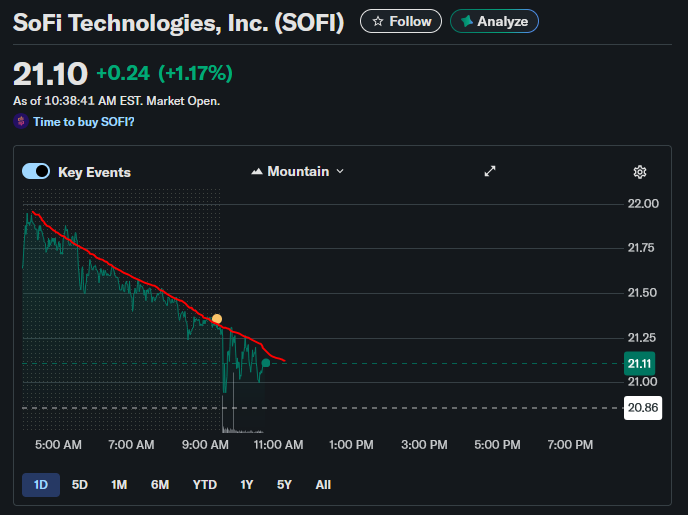The height and width of the screenshot is (515, 688).
Task: Click the SoFi Technologies, Inc. (SOFI) title
Action: pyautogui.click(x=179, y=23)
